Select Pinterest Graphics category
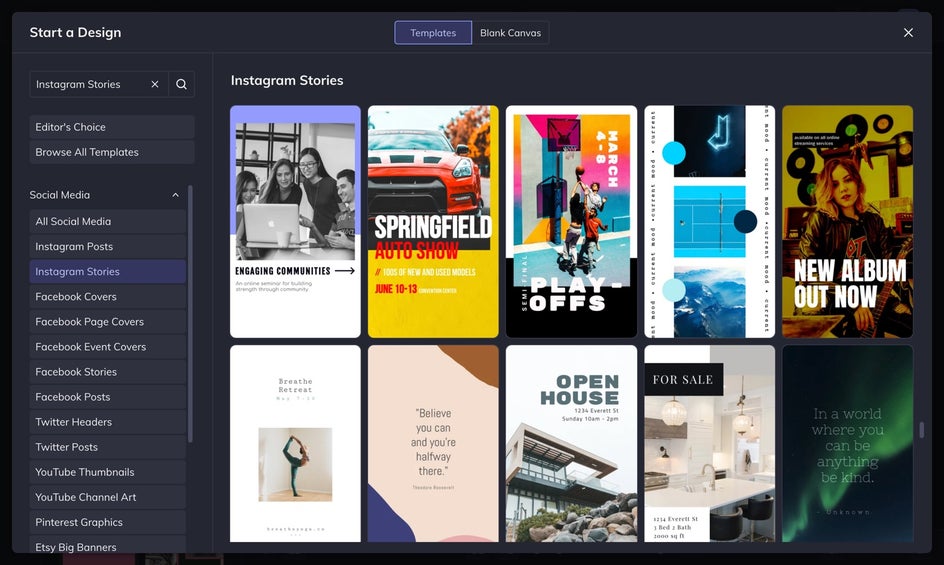Image resolution: width=944 pixels, height=565 pixels. click(x=108, y=523)
